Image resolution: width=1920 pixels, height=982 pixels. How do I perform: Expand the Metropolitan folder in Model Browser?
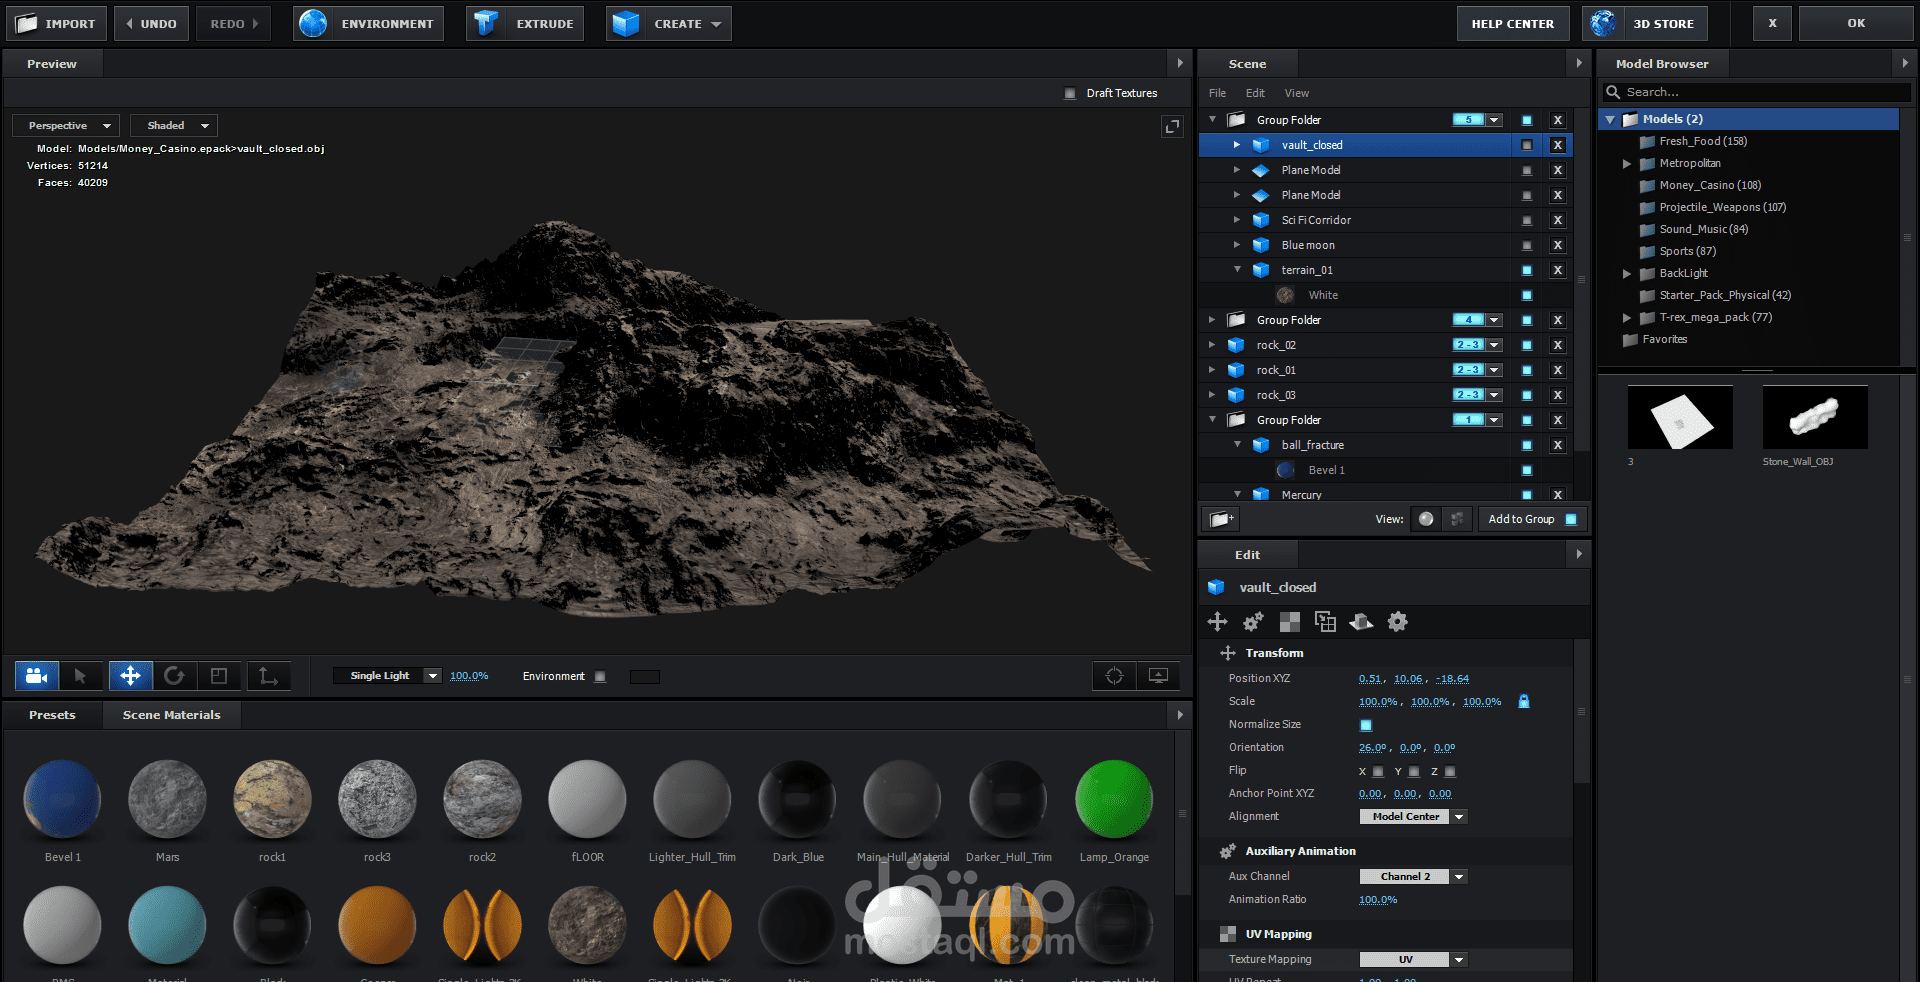click(x=1627, y=163)
